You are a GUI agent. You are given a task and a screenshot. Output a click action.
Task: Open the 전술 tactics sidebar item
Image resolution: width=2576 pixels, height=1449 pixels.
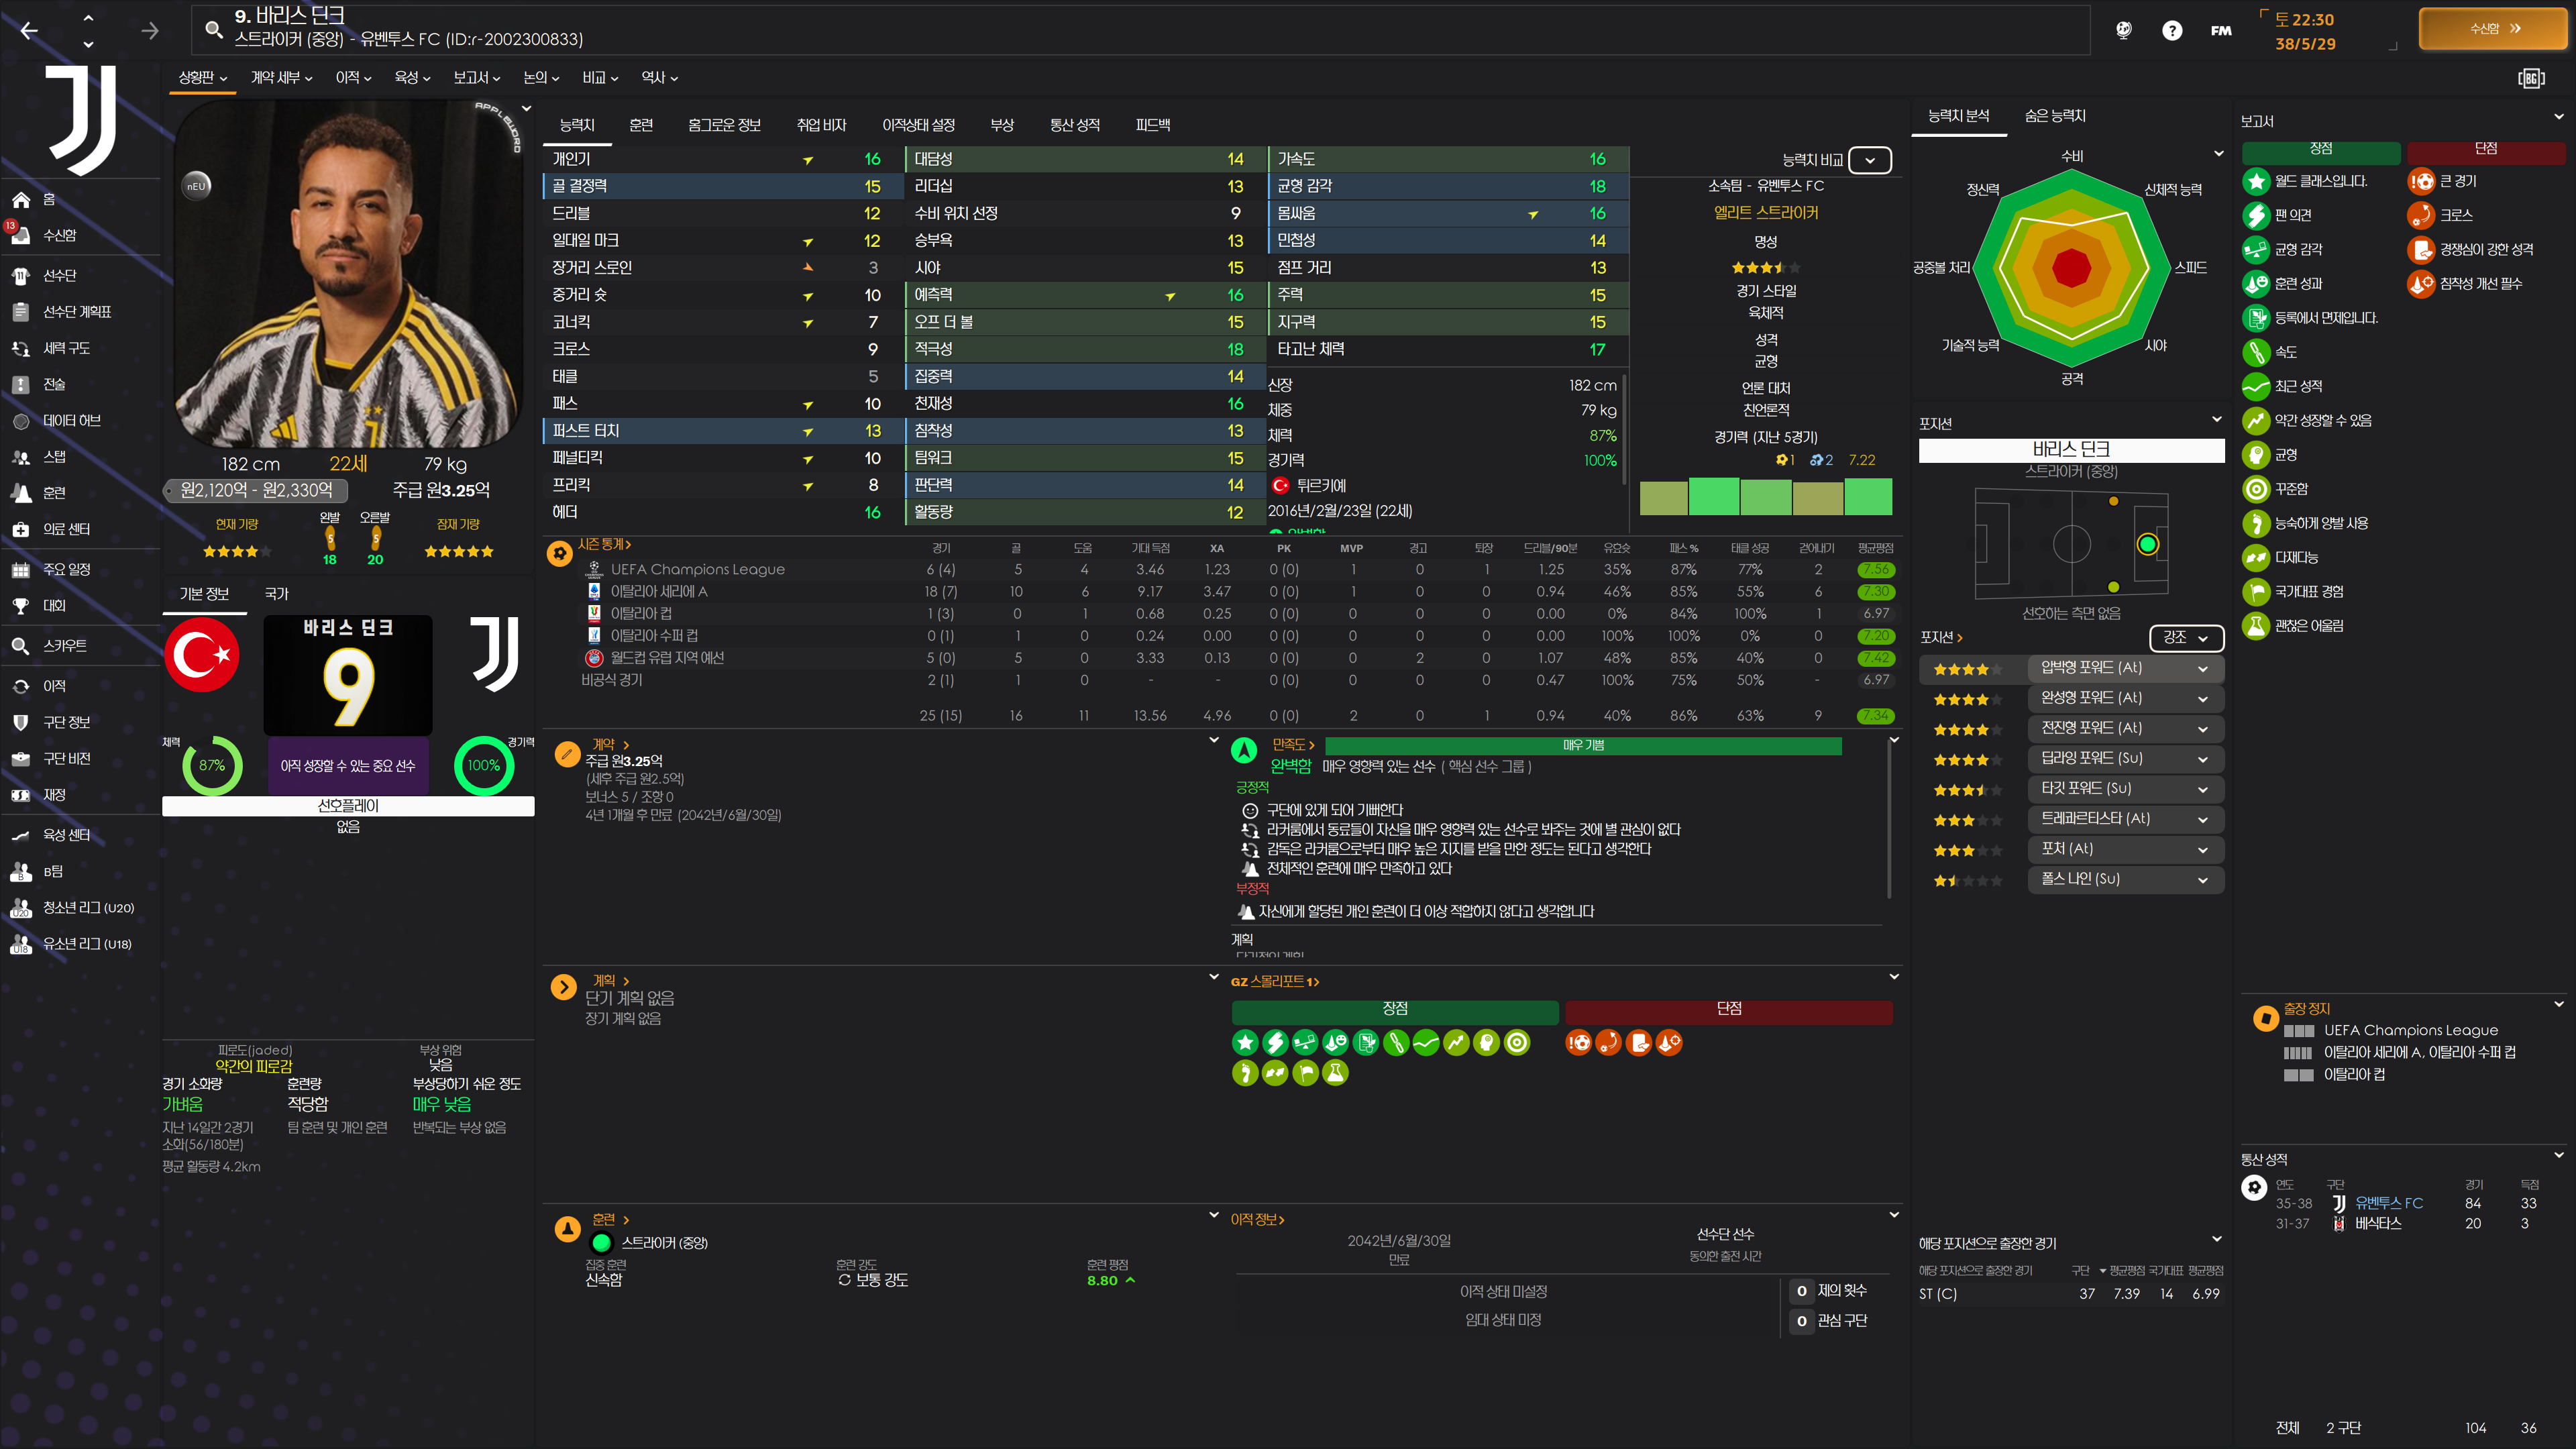[54, 384]
